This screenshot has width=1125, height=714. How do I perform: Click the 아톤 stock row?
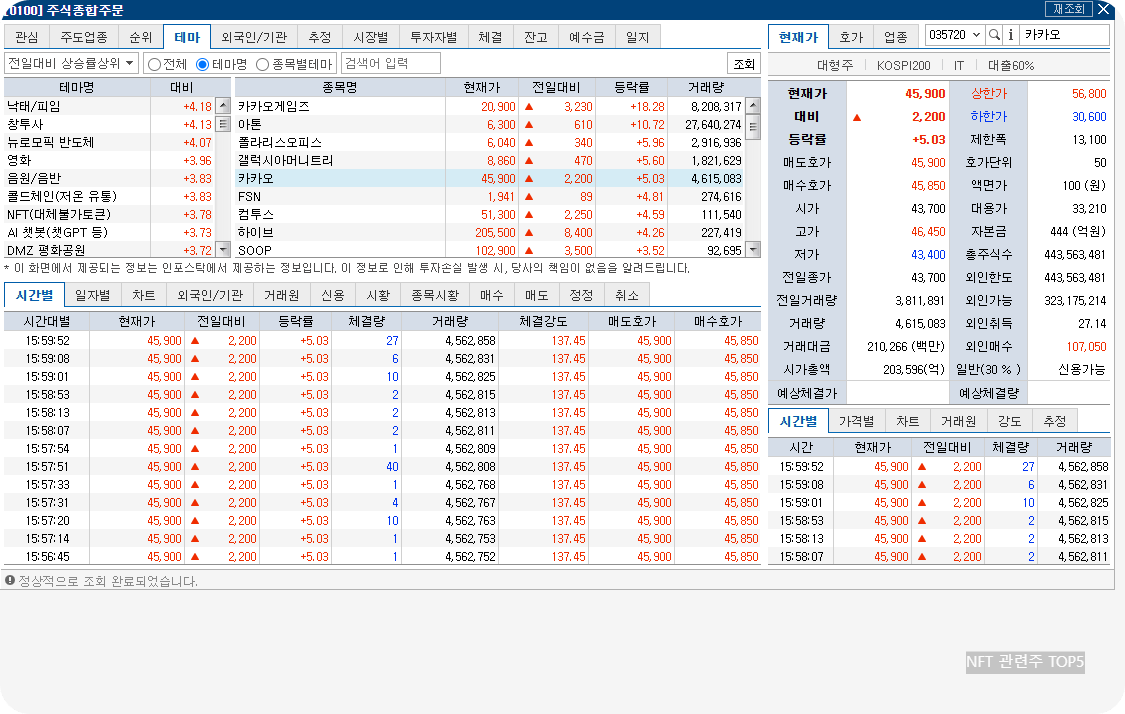pos(490,124)
